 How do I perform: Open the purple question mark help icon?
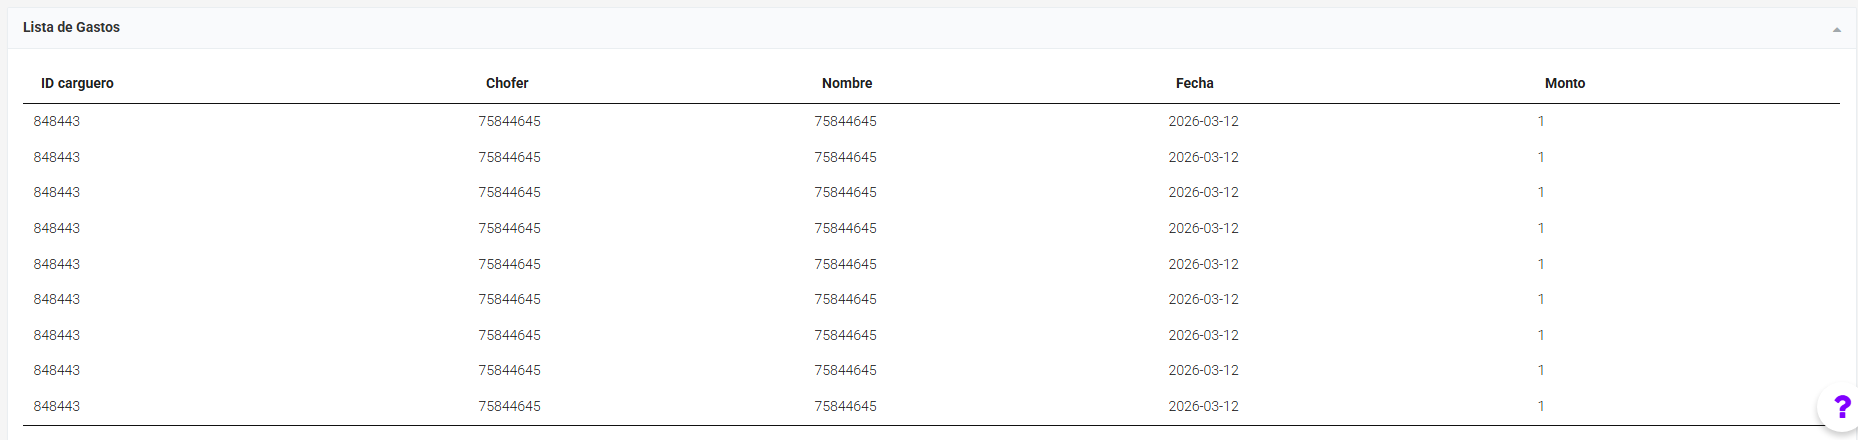[x=1841, y=407]
